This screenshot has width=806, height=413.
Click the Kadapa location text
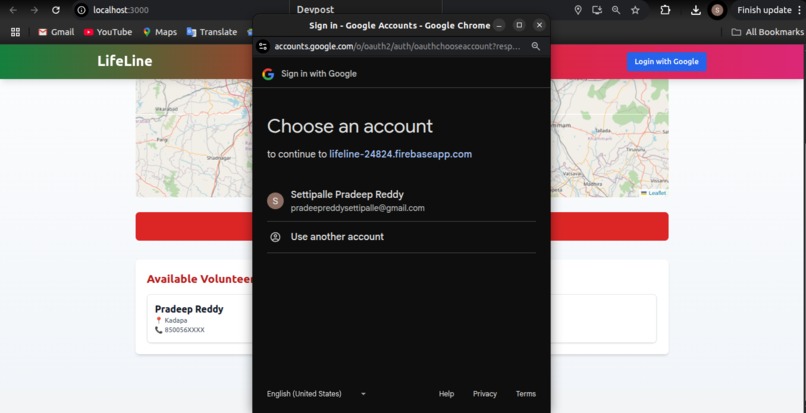(176, 320)
